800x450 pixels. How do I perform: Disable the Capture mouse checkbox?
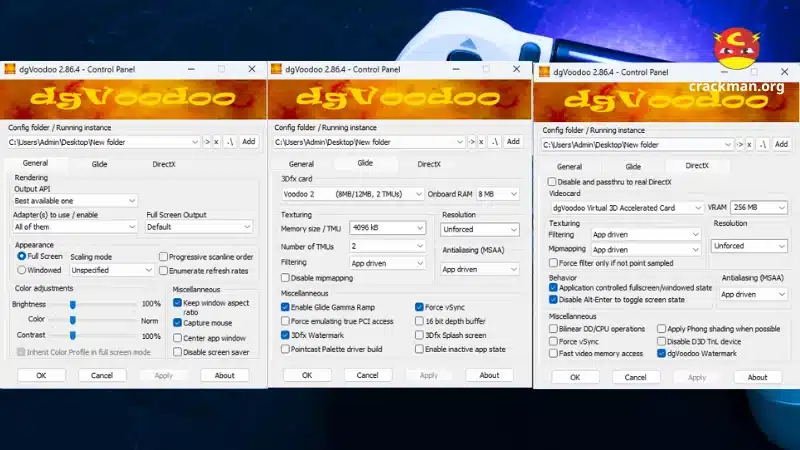click(x=177, y=323)
